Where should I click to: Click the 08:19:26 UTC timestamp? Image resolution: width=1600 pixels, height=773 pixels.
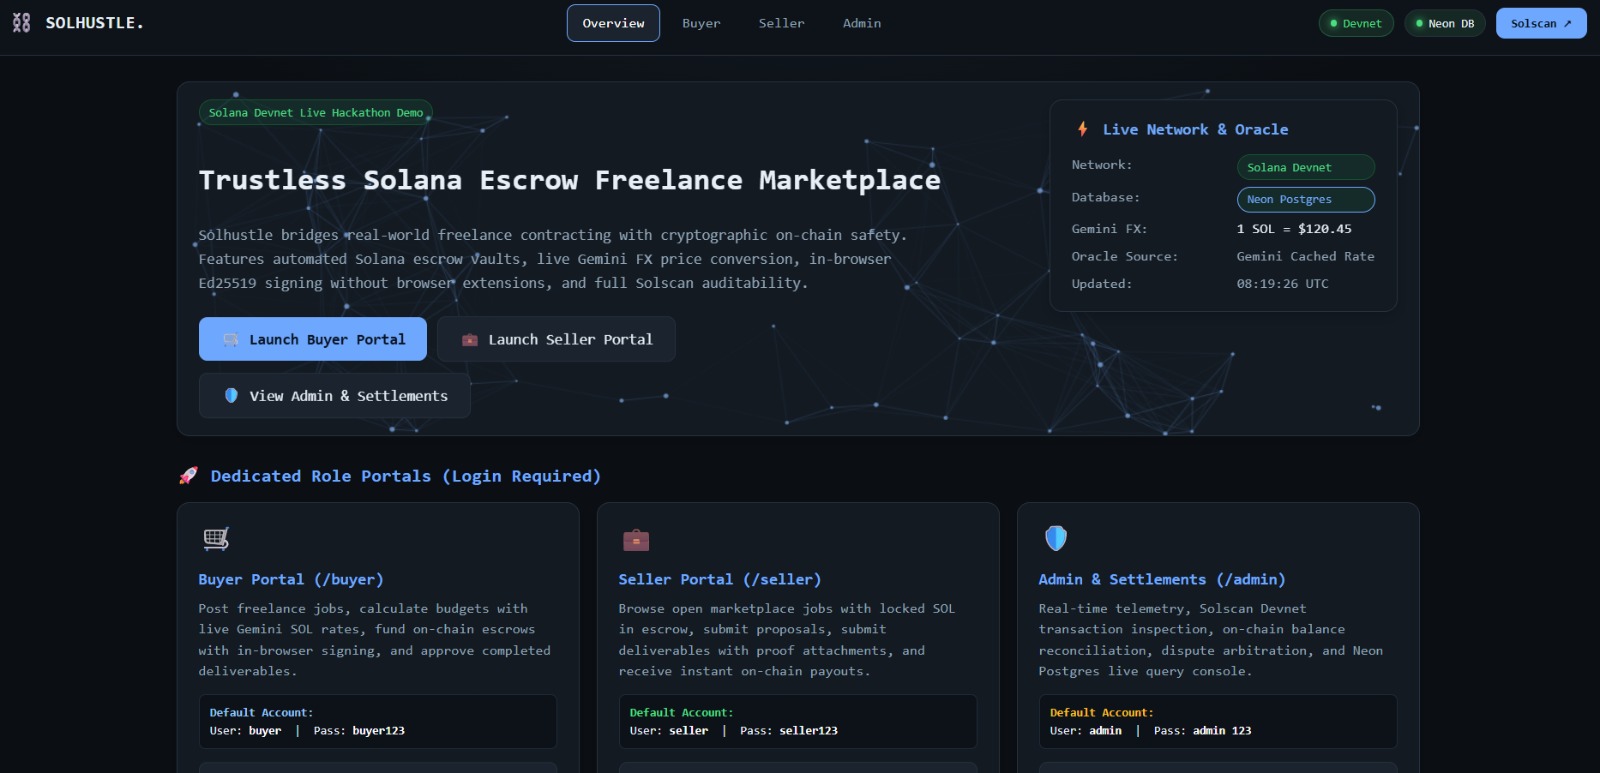[x=1283, y=284]
